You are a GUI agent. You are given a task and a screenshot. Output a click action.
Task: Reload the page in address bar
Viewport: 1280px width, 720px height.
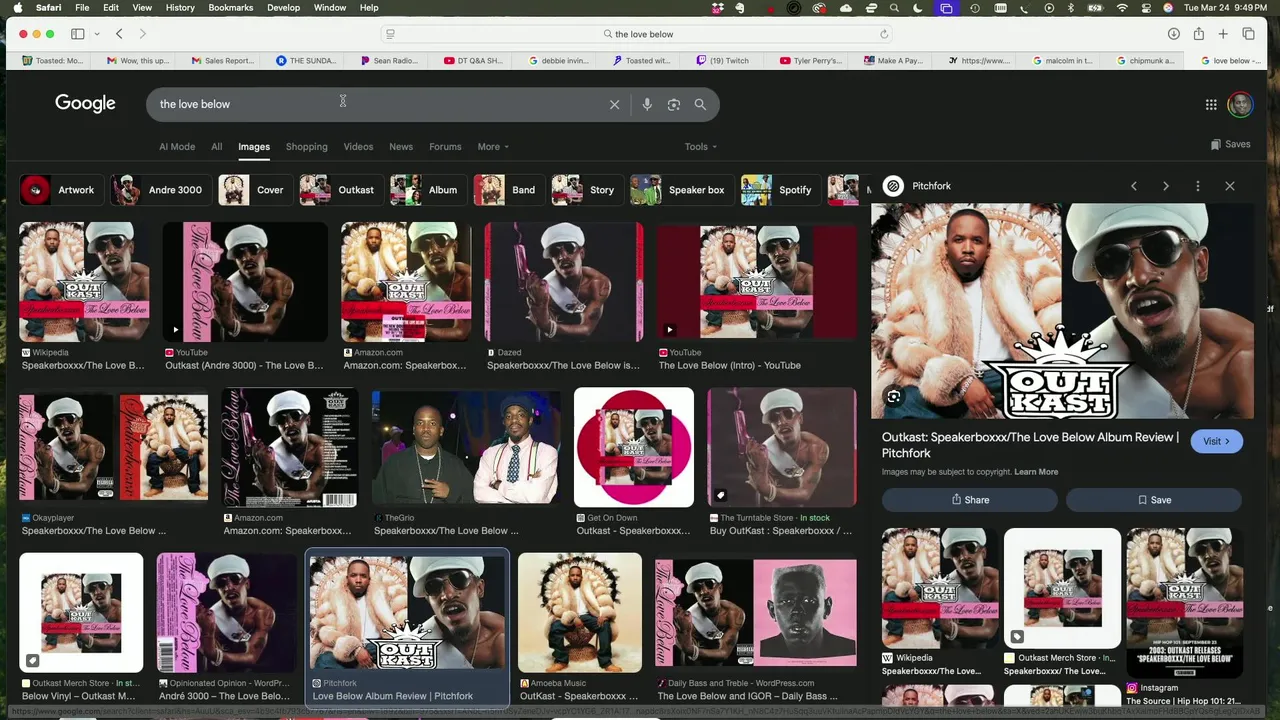[884, 34]
